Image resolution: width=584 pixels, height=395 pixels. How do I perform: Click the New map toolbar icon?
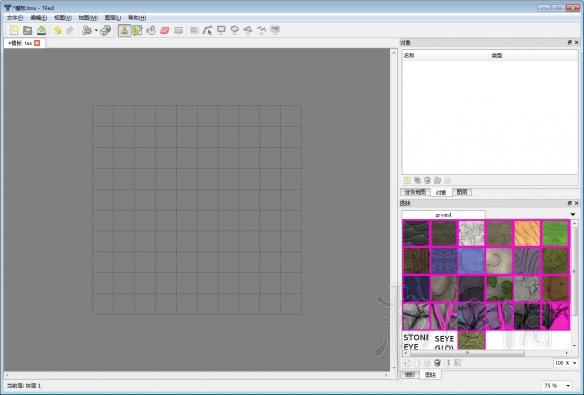[x=14, y=31]
